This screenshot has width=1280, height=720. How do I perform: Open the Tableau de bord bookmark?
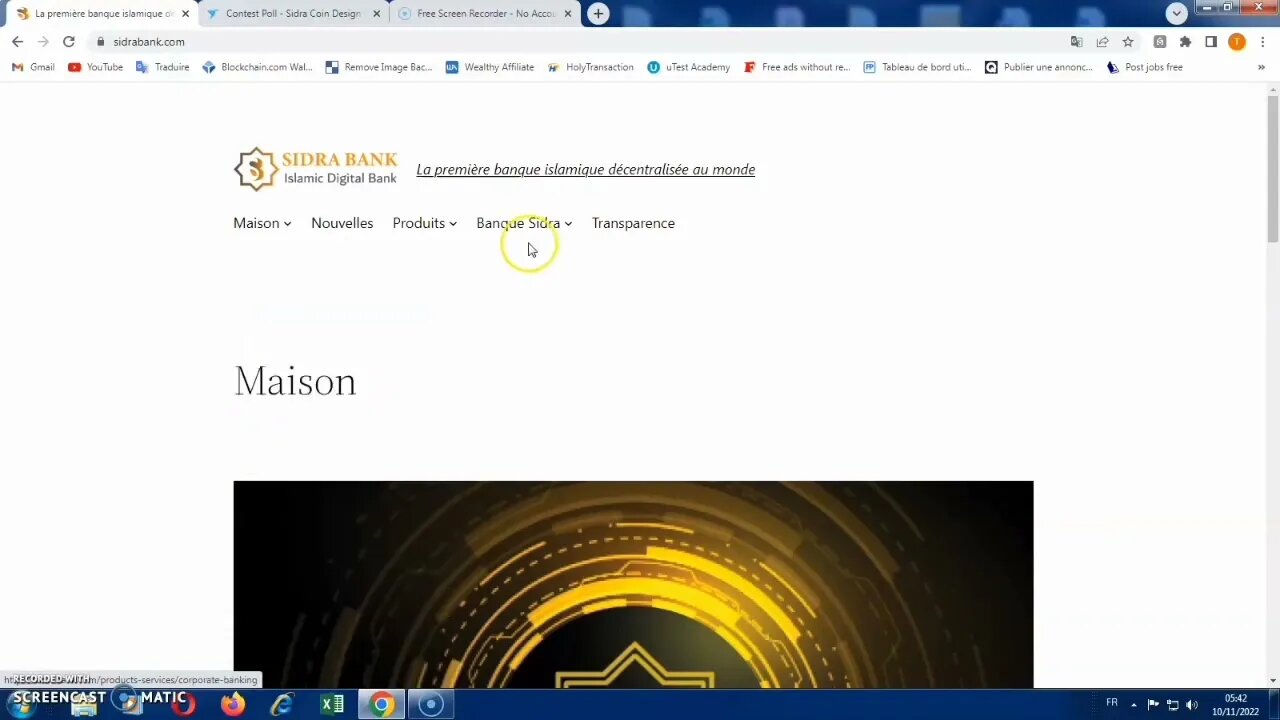coord(917,67)
